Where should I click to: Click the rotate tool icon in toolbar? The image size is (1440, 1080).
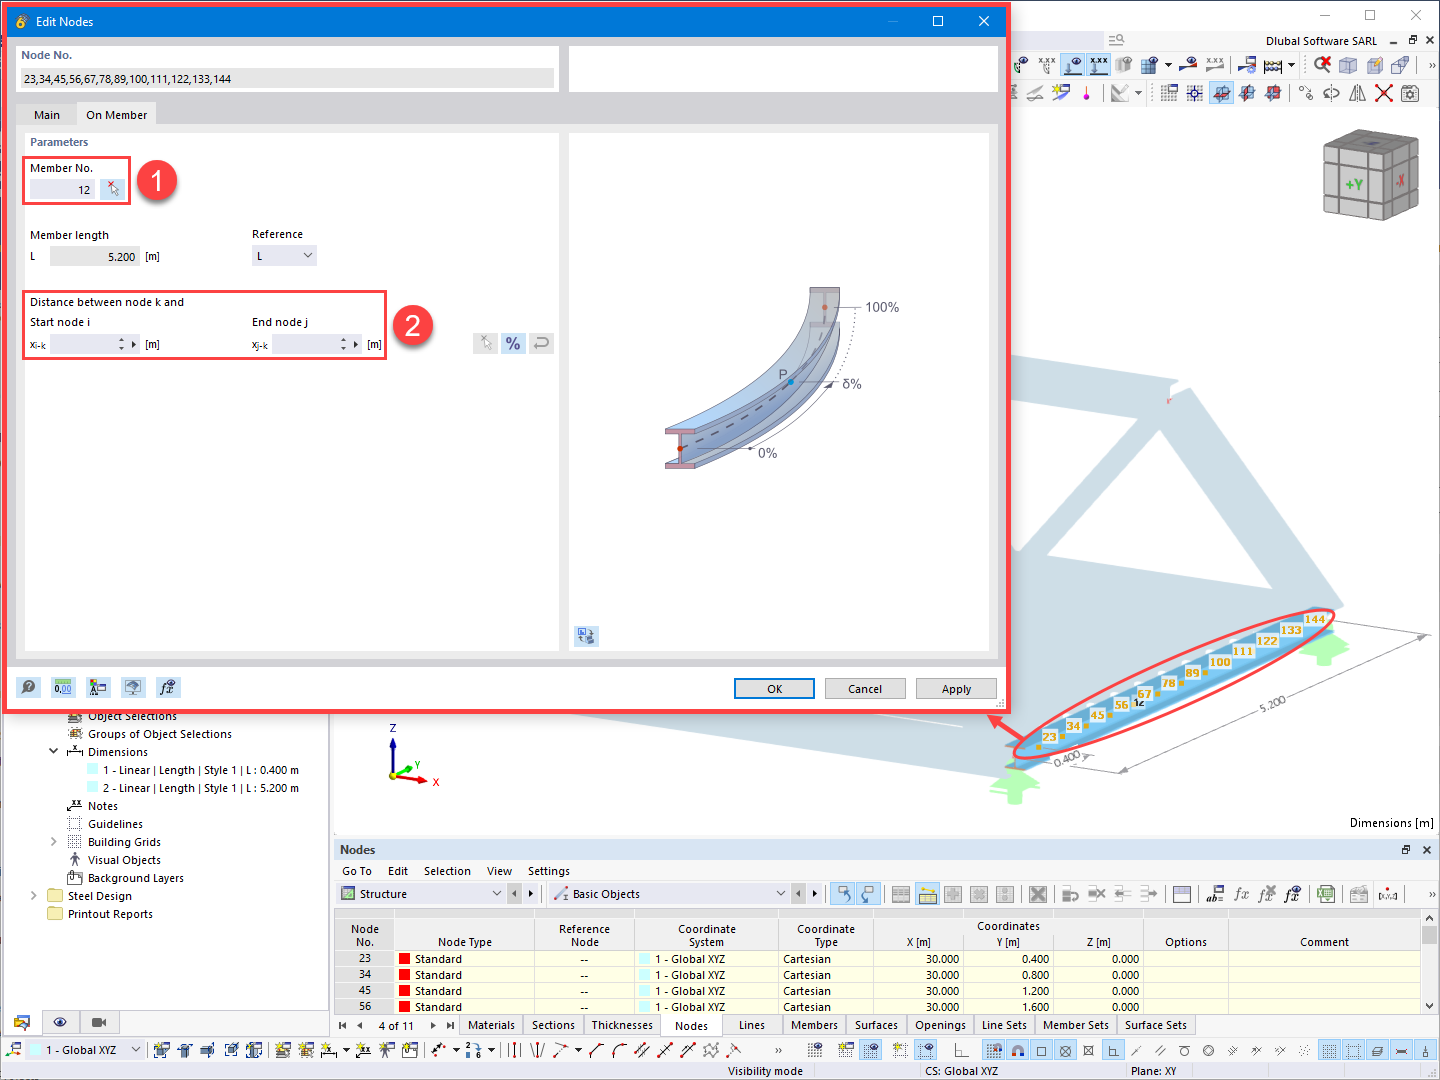click(x=1332, y=93)
